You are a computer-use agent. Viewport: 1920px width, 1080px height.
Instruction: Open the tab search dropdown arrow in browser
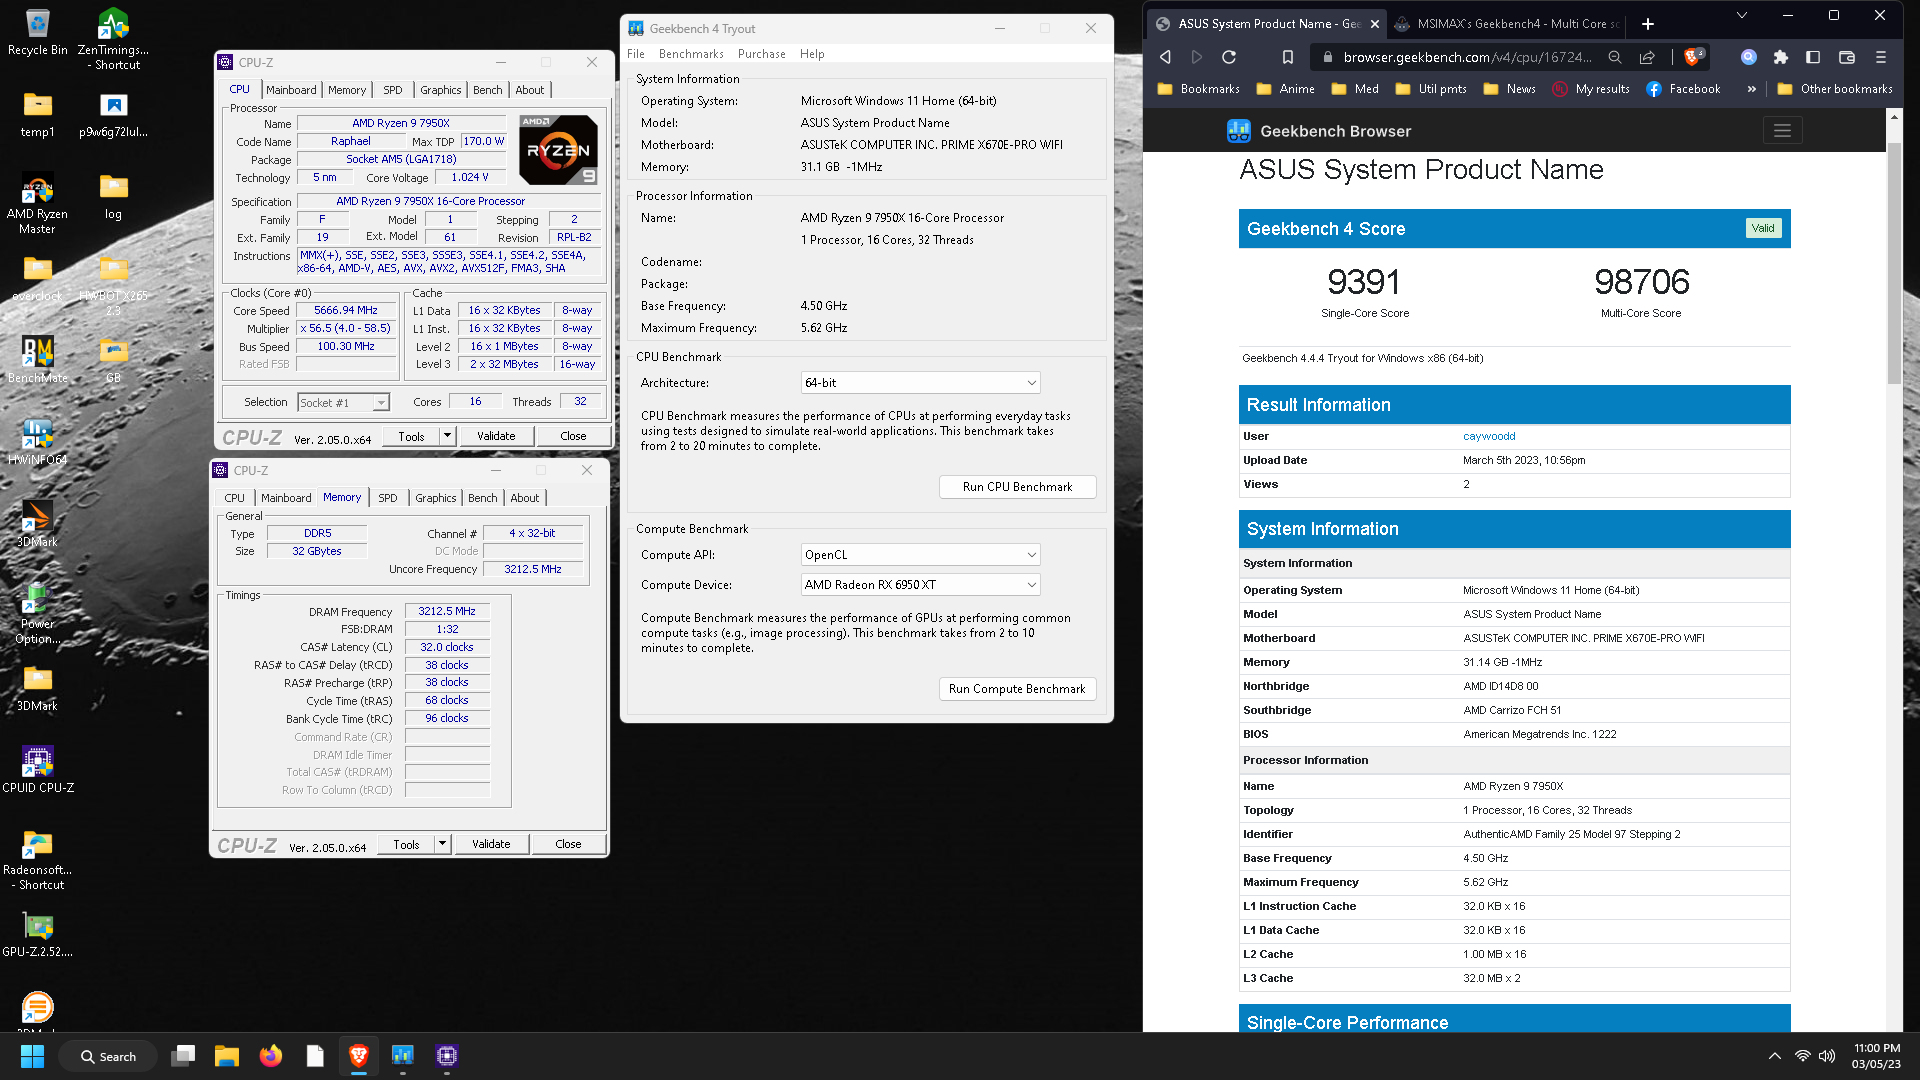[1742, 15]
